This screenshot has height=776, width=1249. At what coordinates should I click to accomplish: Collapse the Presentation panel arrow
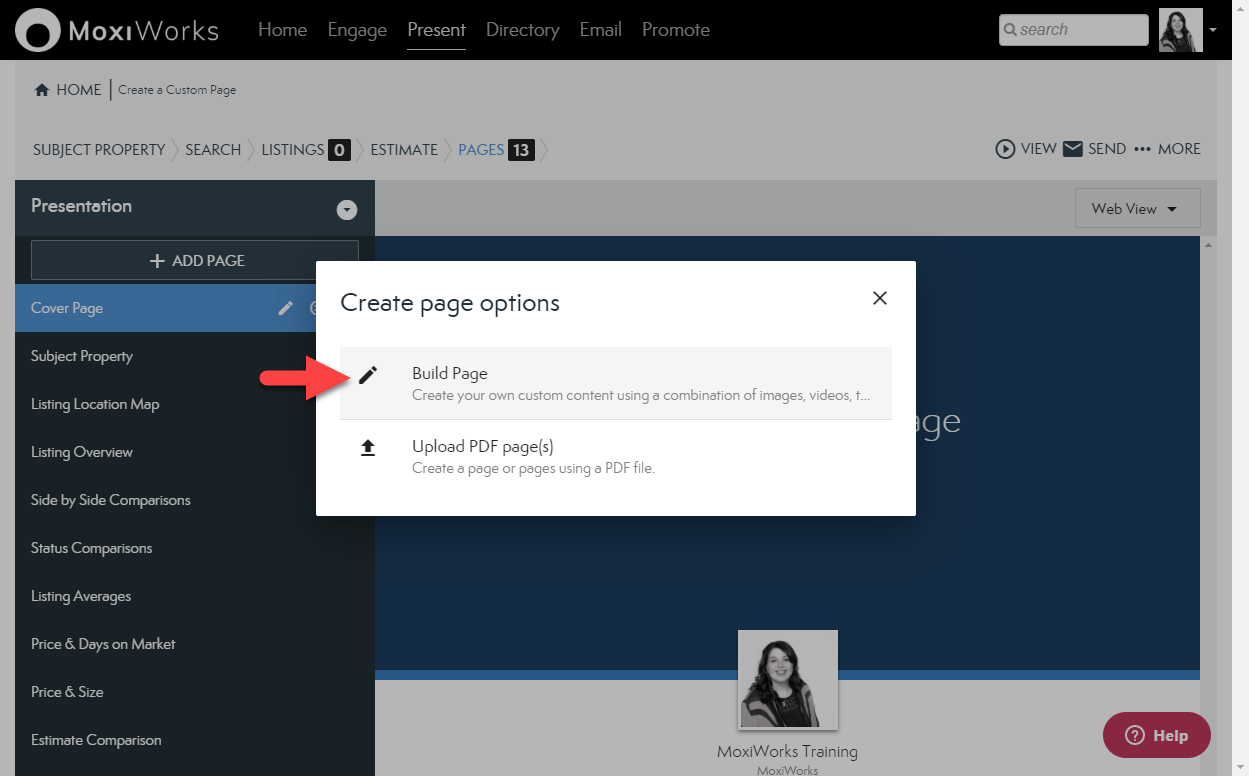pos(347,210)
